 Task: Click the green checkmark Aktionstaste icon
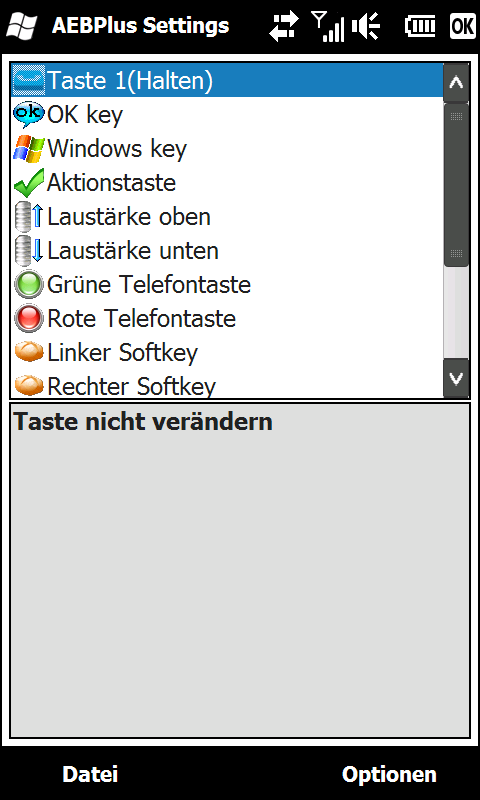click(x=29, y=183)
